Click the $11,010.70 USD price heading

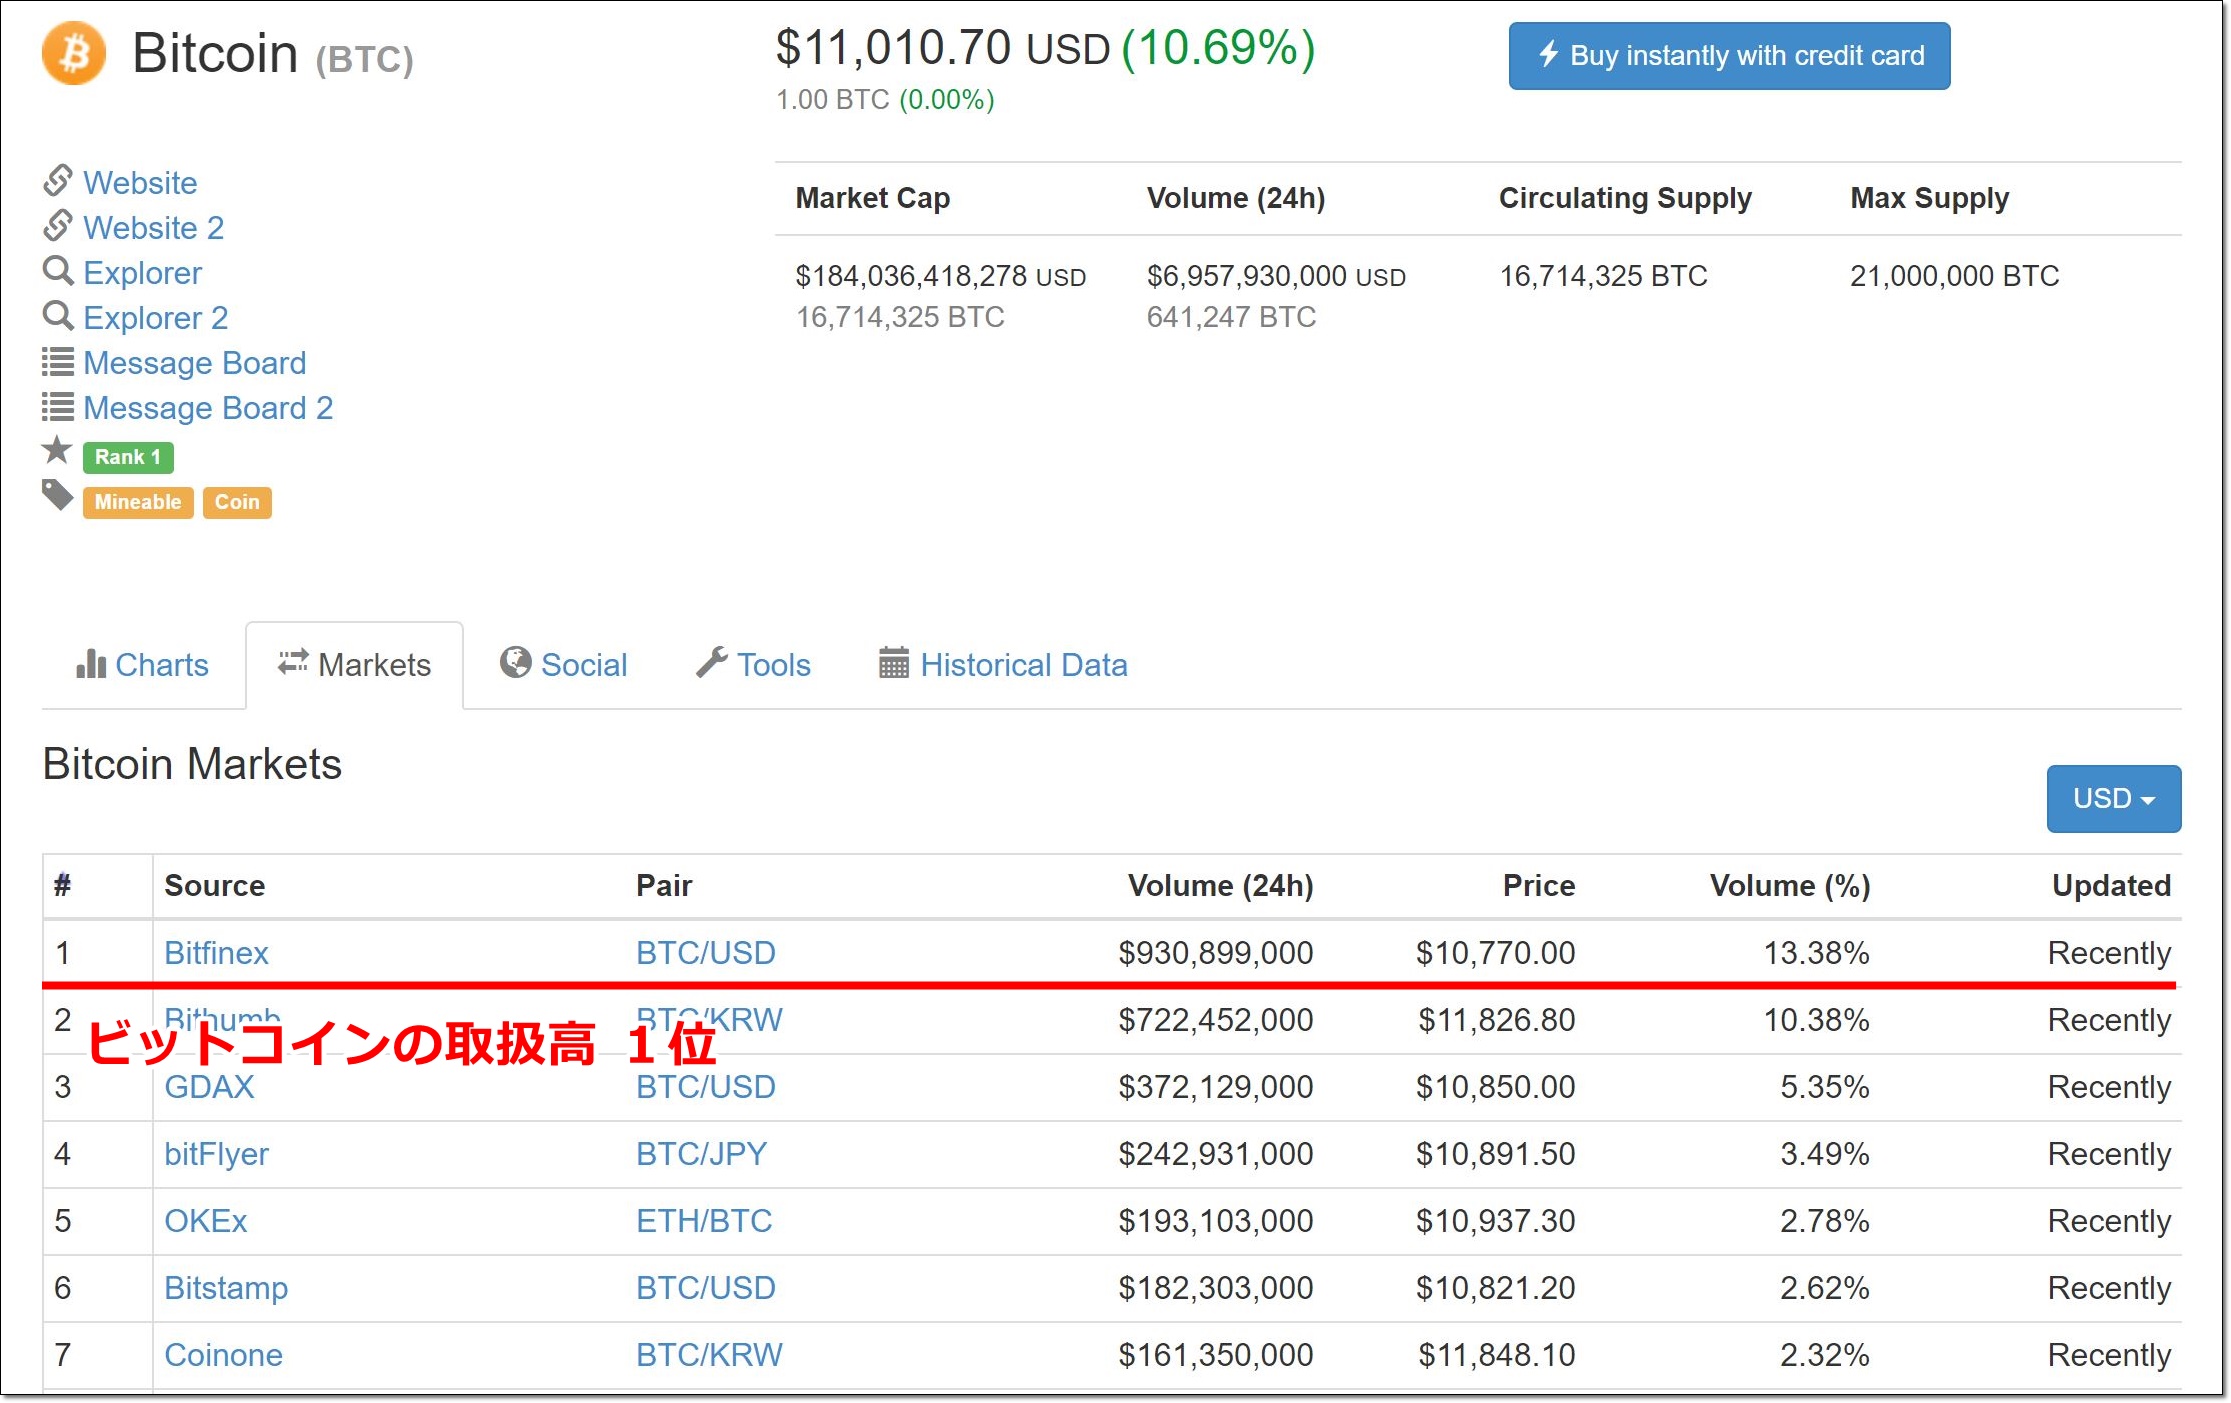click(x=943, y=48)
